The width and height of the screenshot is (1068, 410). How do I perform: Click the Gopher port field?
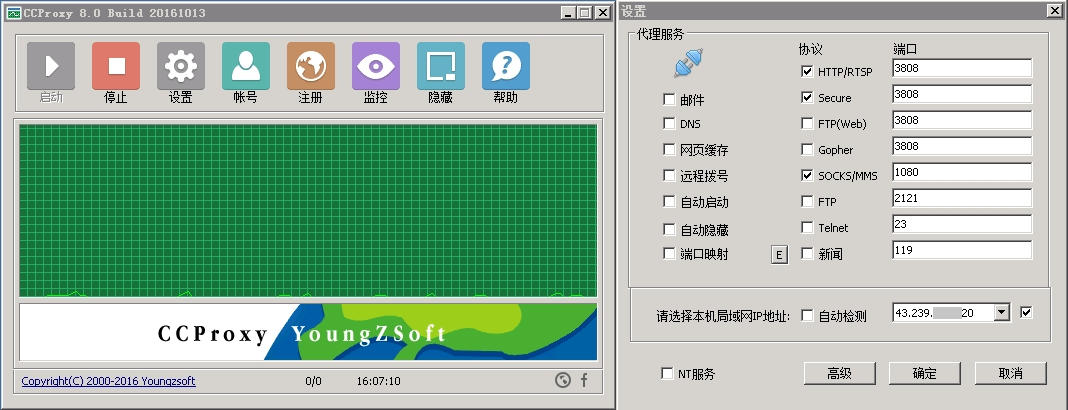pyautogui.click(x=962, y=146)
